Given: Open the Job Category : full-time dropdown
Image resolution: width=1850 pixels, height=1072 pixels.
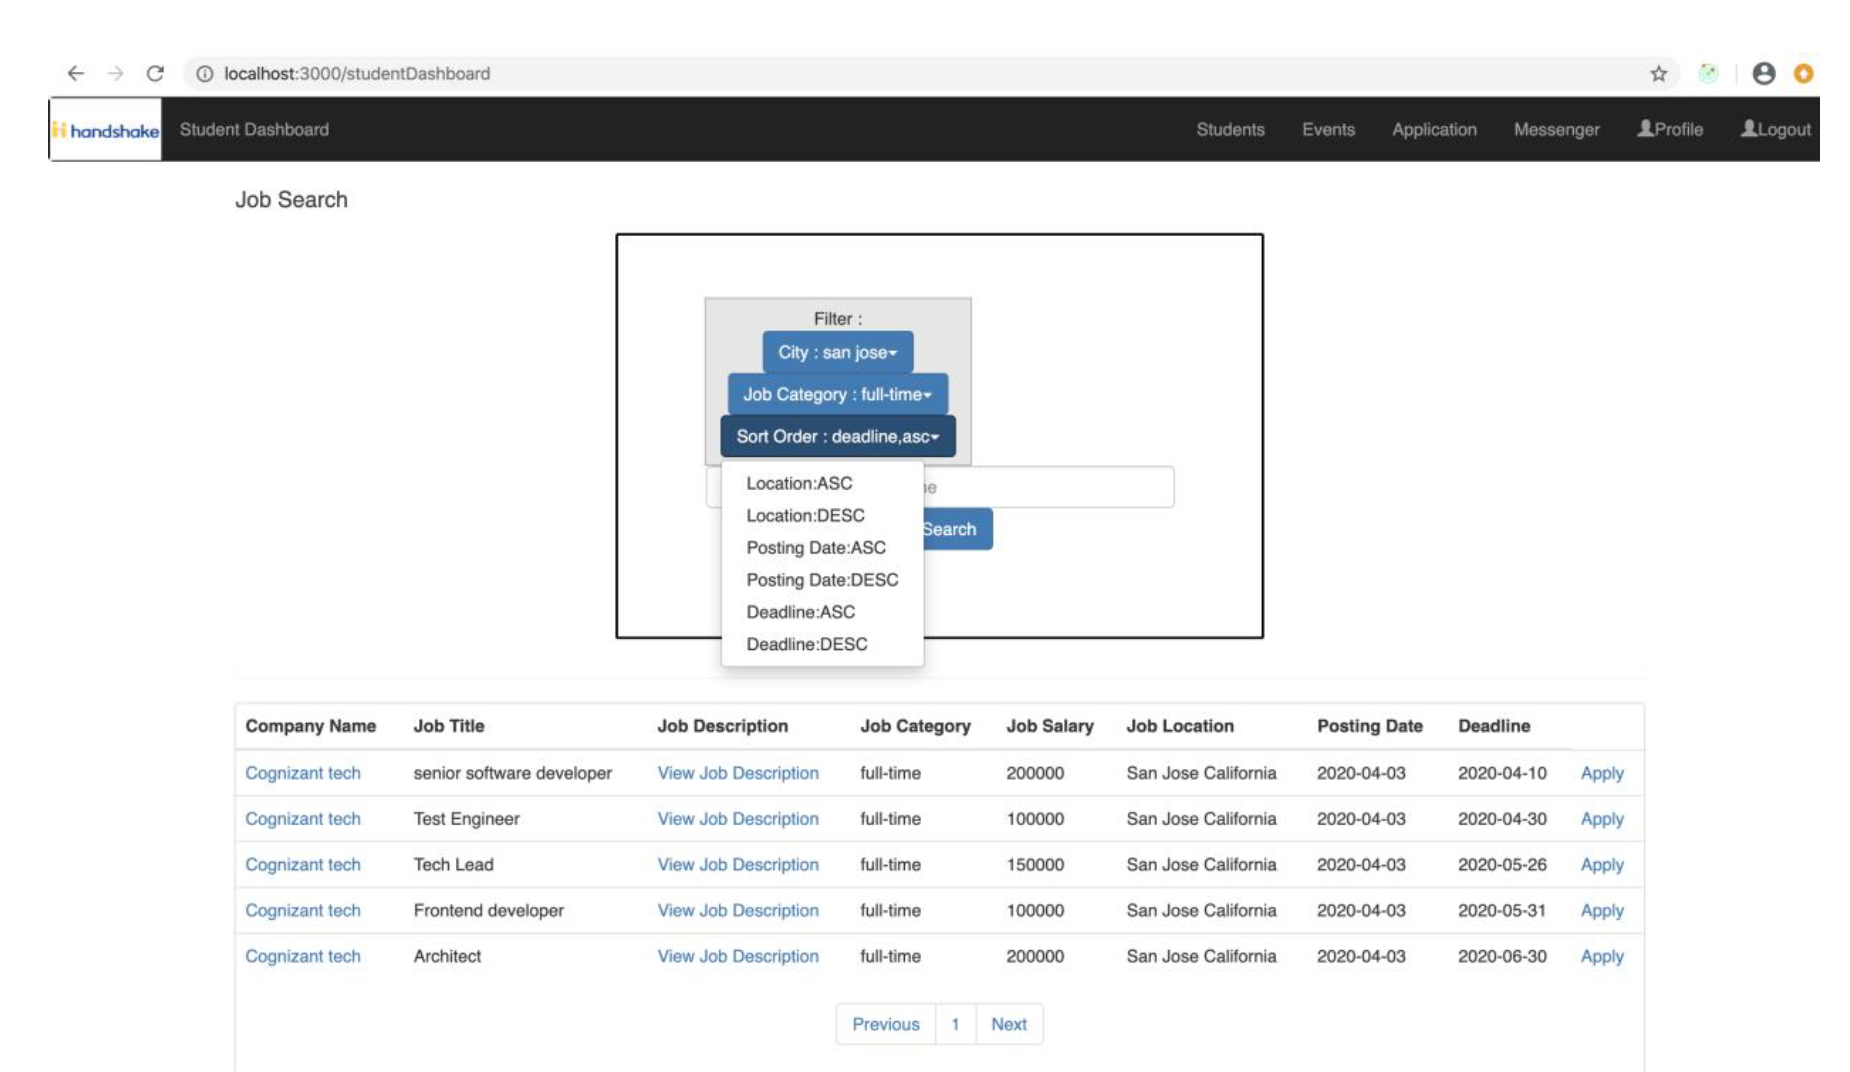Looking at the screenshot, I should click(838, 394).
